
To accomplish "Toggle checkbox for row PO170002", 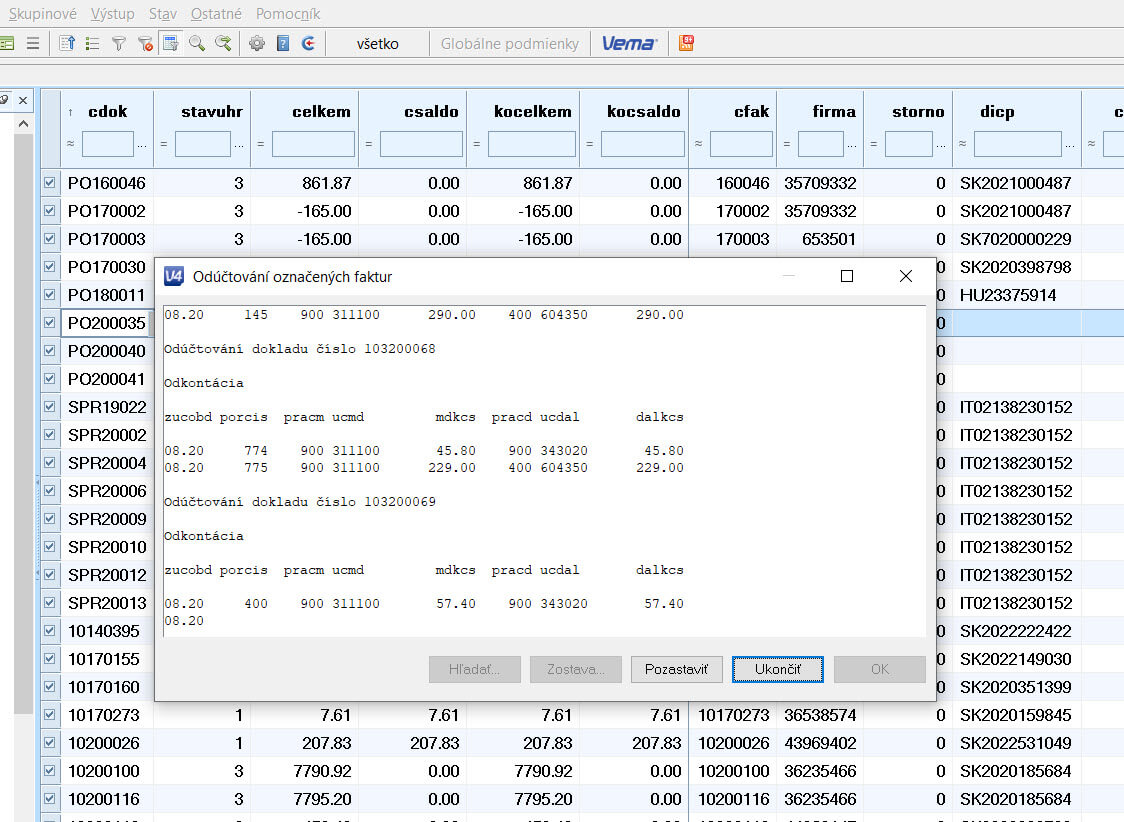I will point(49,211).
